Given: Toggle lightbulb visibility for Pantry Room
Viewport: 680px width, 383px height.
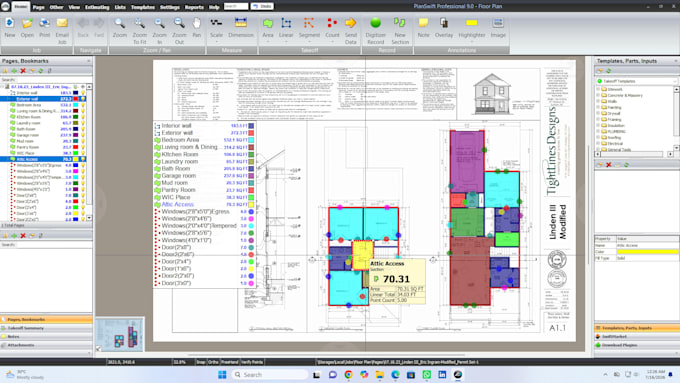Looking at the screenshot, I should [x=83, y=147].
